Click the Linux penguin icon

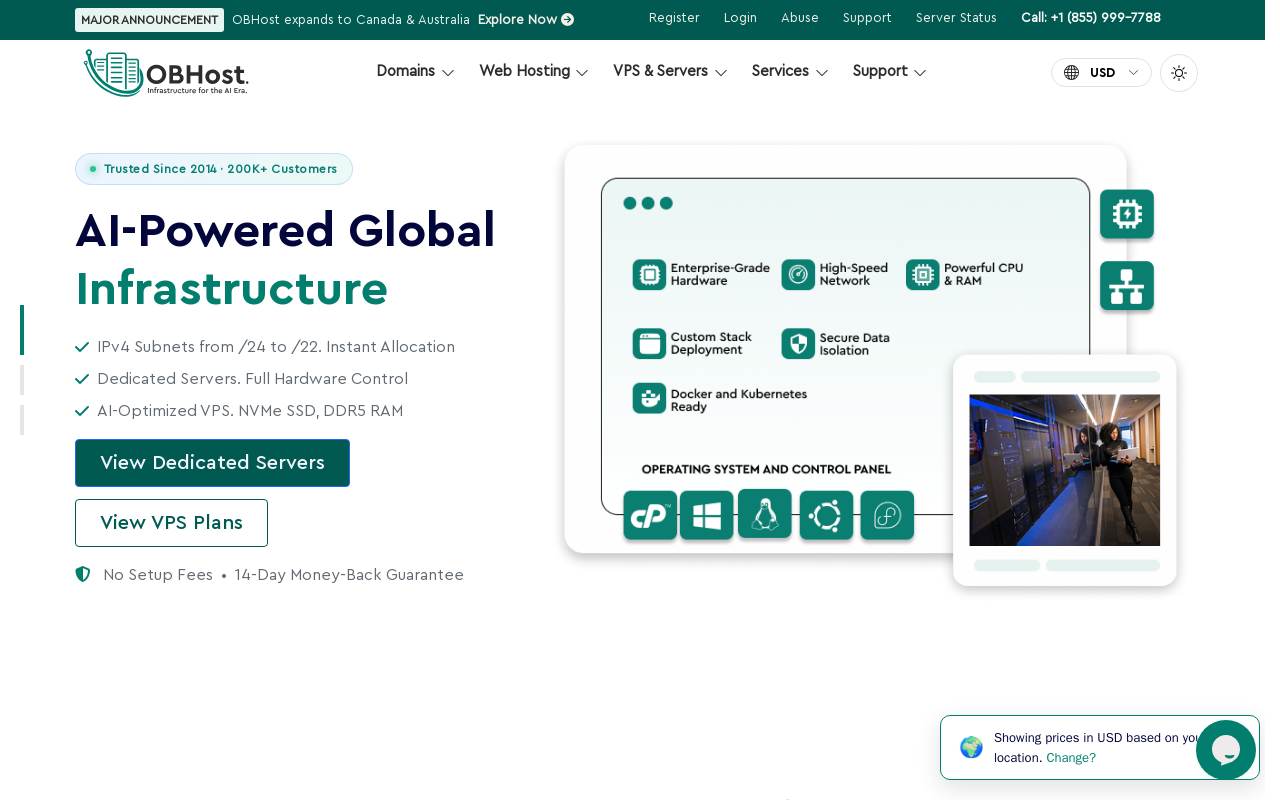click(x=765, y=514)
